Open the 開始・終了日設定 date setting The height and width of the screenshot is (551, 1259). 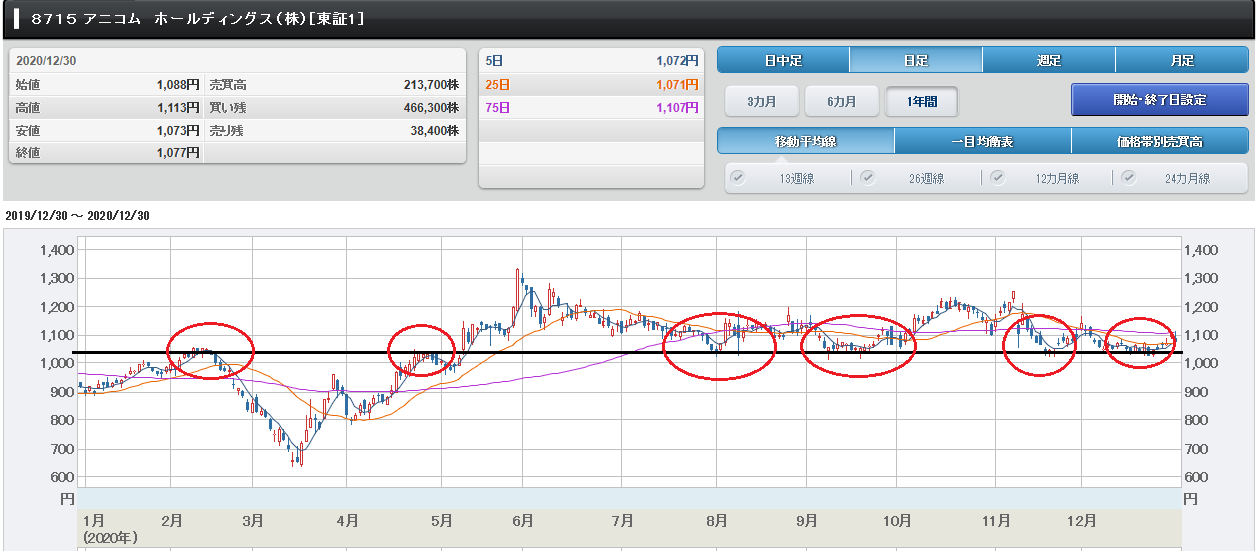point(1160,100)
